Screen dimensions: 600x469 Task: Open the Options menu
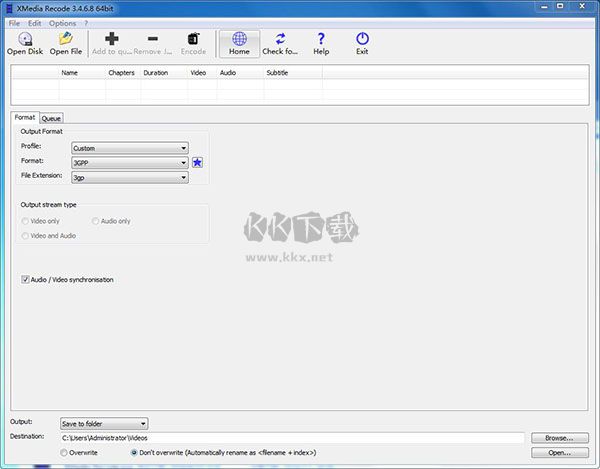pyautogui.click(x=62, y=22)
